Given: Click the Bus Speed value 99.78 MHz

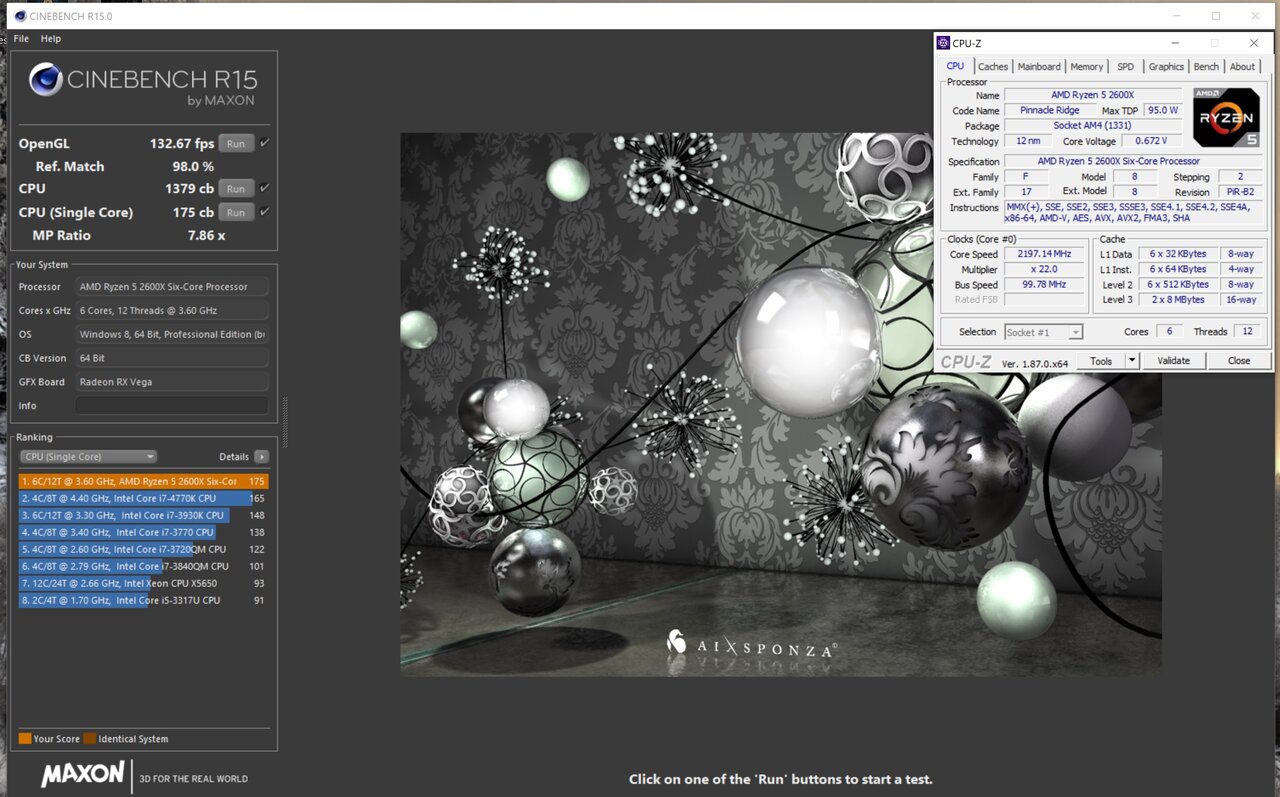Looking at the screenshot, I should [1045, 285].
